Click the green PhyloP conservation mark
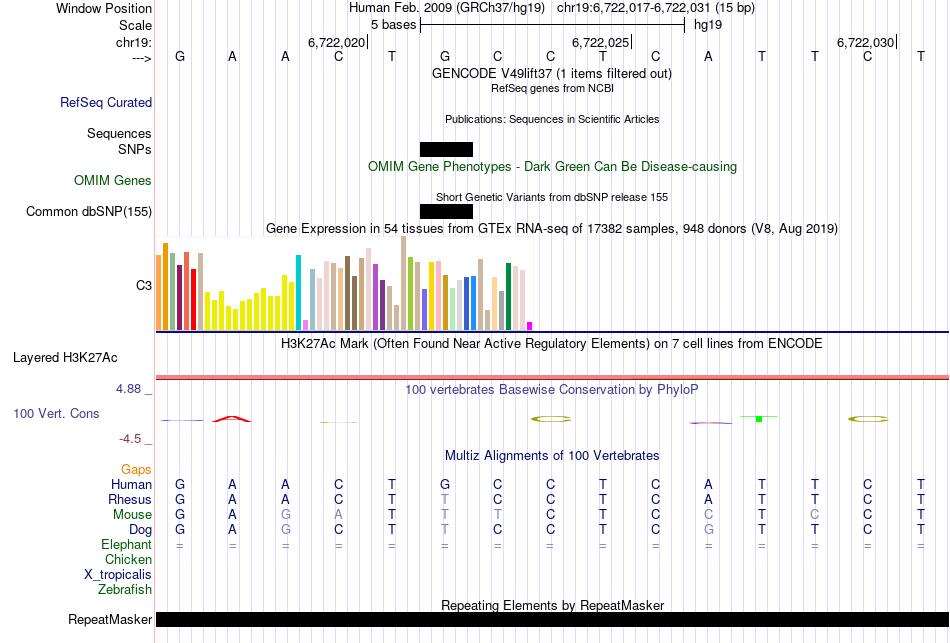This screenshot has height=643, width=950. pyautogui.click(x=759, y=418)
